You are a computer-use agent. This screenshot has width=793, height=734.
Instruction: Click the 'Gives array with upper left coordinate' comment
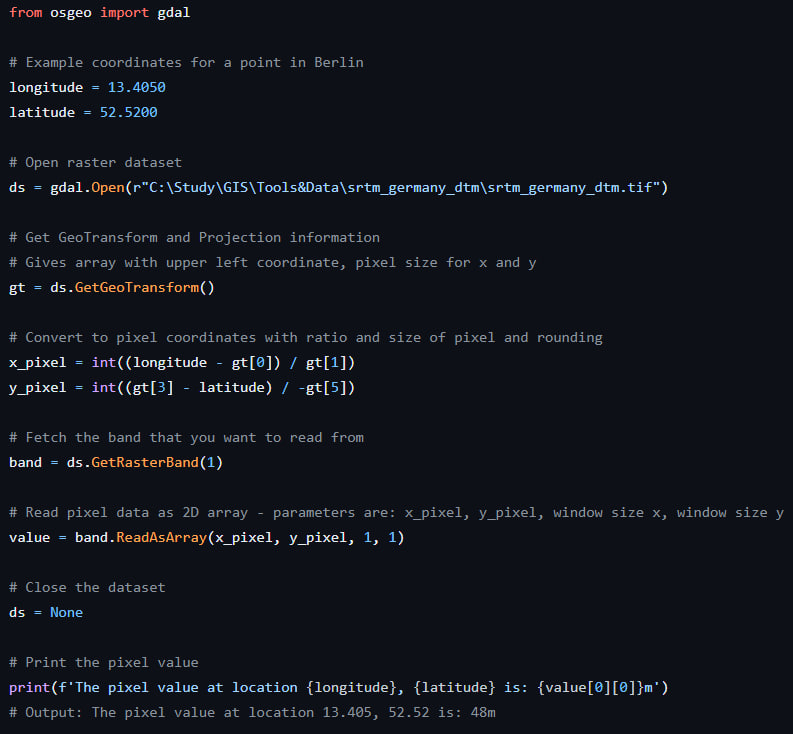(273, 263)
